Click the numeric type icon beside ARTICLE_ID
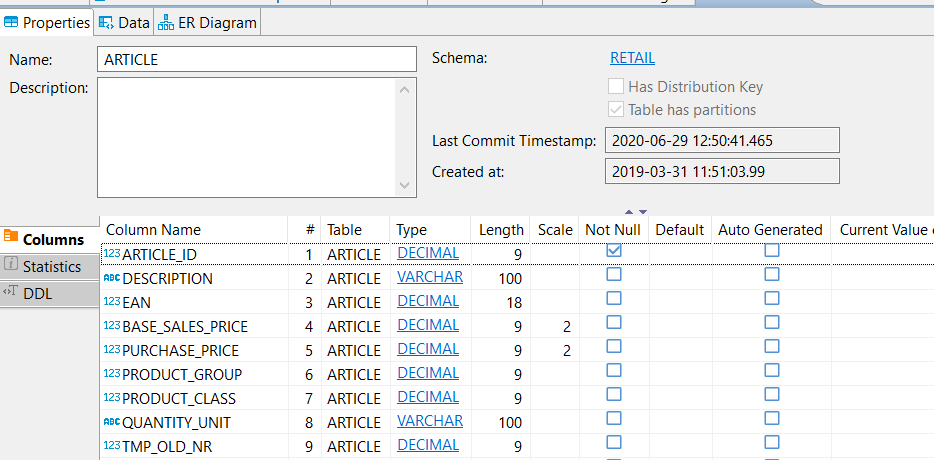Image resolution: width=934 pixels, height=460 pixels. 112,253
